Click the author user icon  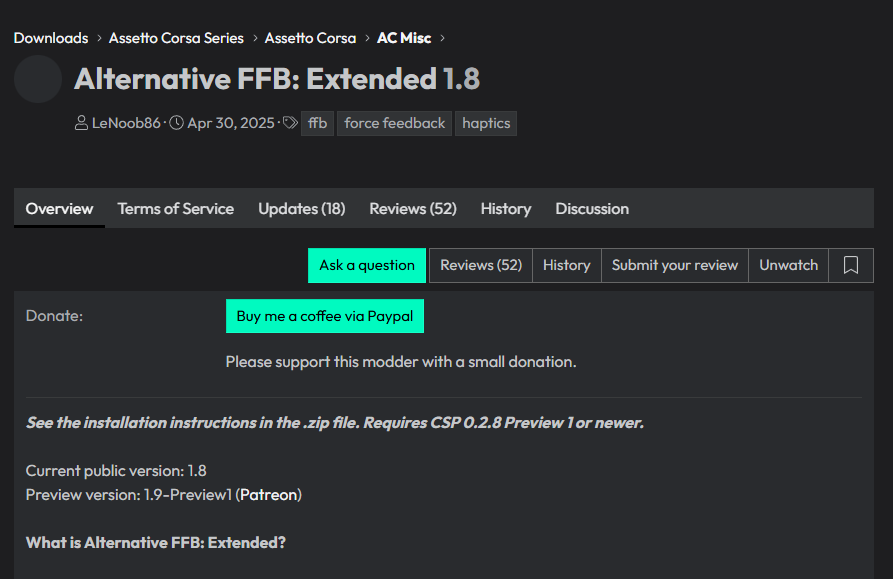81,123
